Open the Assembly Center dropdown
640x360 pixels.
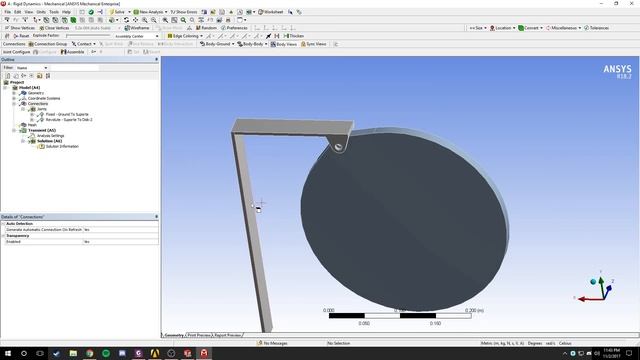tap(136, 36)
